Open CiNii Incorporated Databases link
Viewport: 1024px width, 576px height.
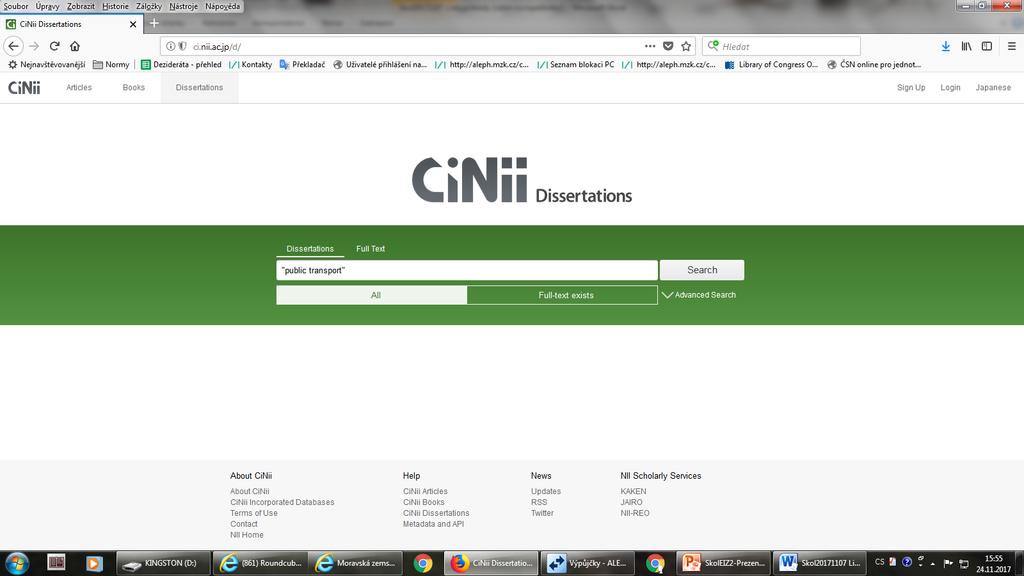tap(282, 502)
